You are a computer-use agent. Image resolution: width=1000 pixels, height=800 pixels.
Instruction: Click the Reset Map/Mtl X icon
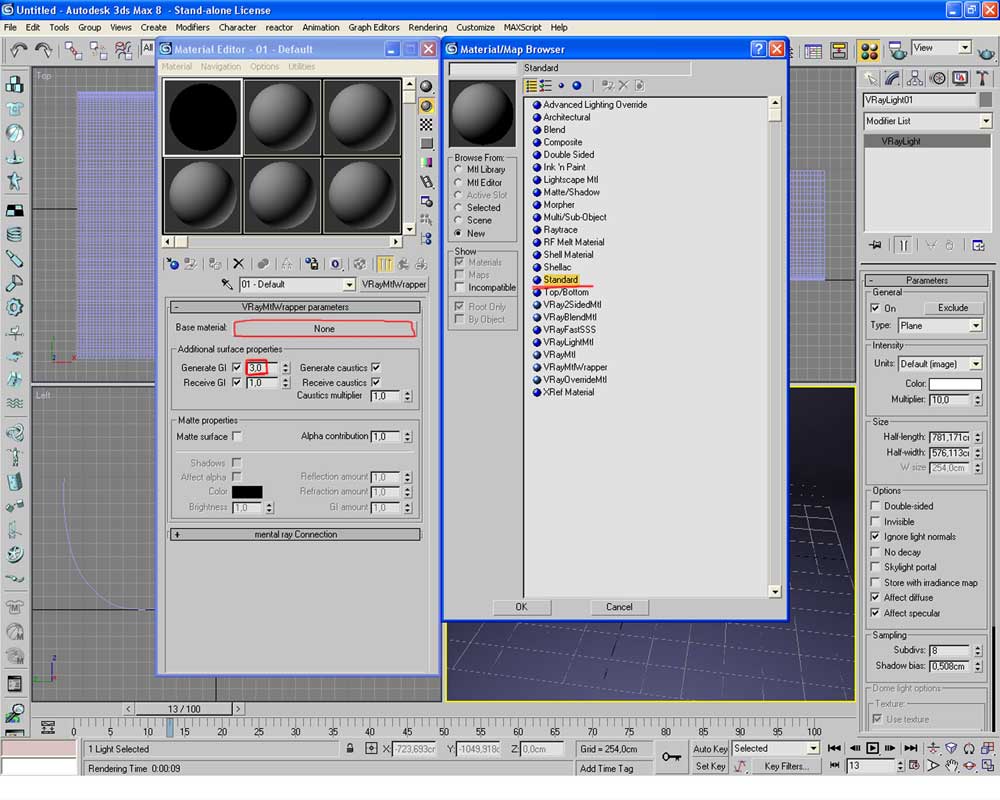tap(238, 264)
